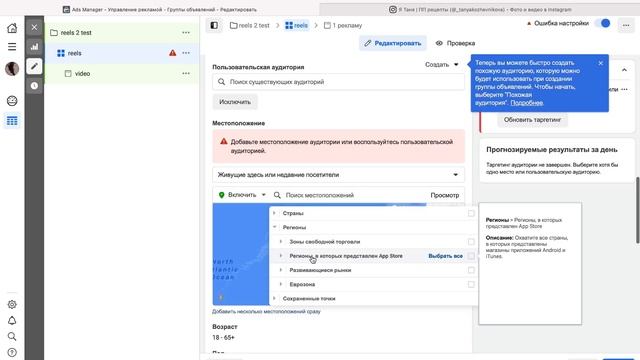Open the hamburger menu in left sidebar

(12, 47)
